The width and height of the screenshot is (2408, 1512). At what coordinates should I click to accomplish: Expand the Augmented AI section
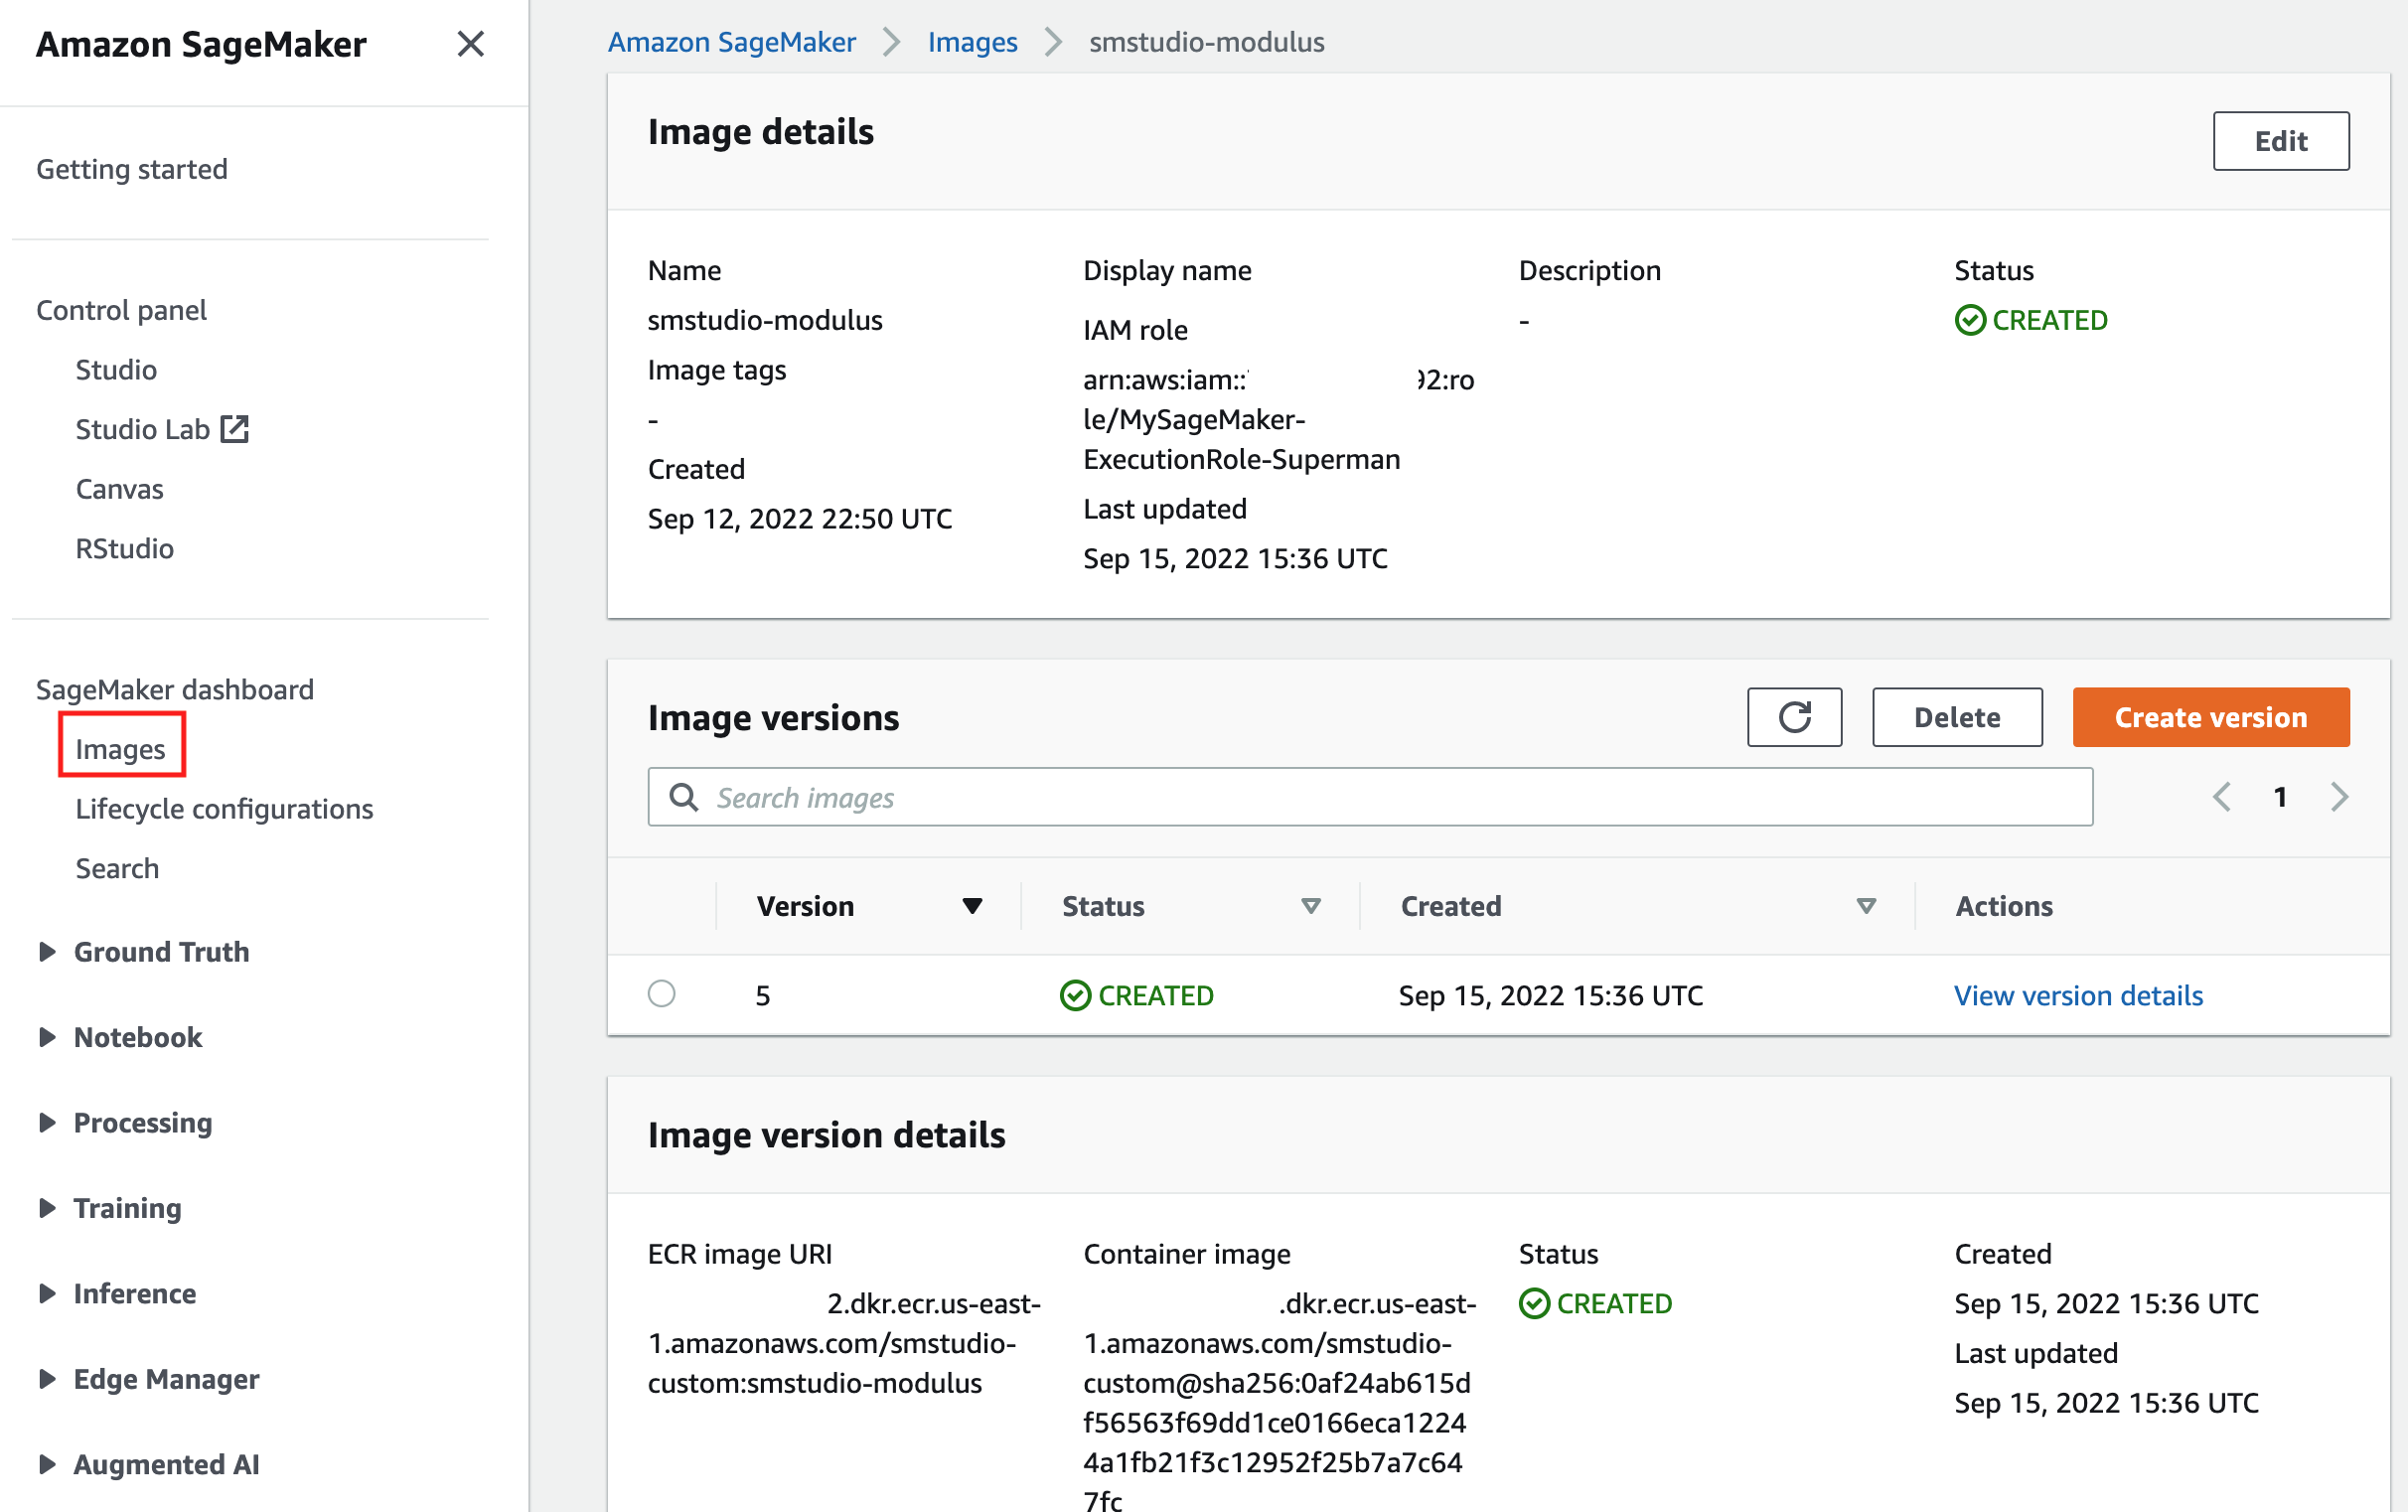47,1464
